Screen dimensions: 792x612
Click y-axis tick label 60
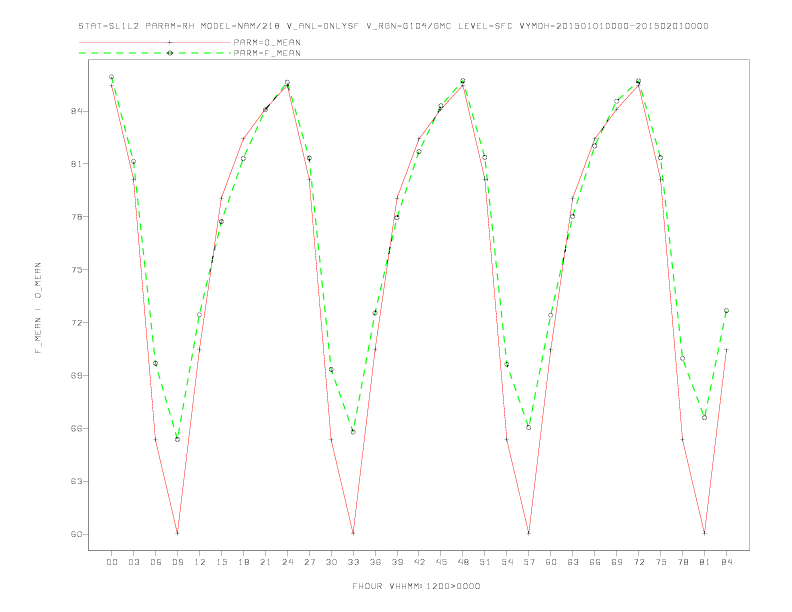77,534
